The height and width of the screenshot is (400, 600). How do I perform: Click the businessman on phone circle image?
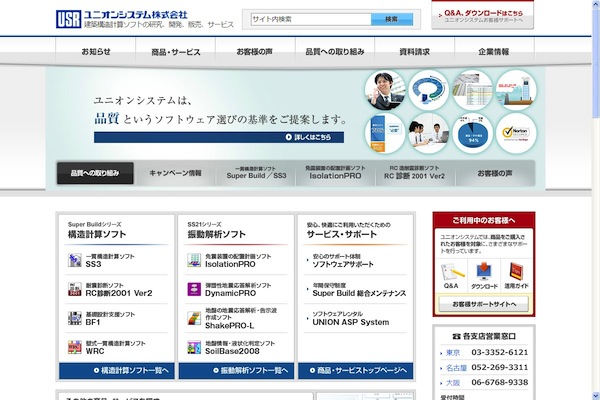pyautogui.click(x=385, y=90)
